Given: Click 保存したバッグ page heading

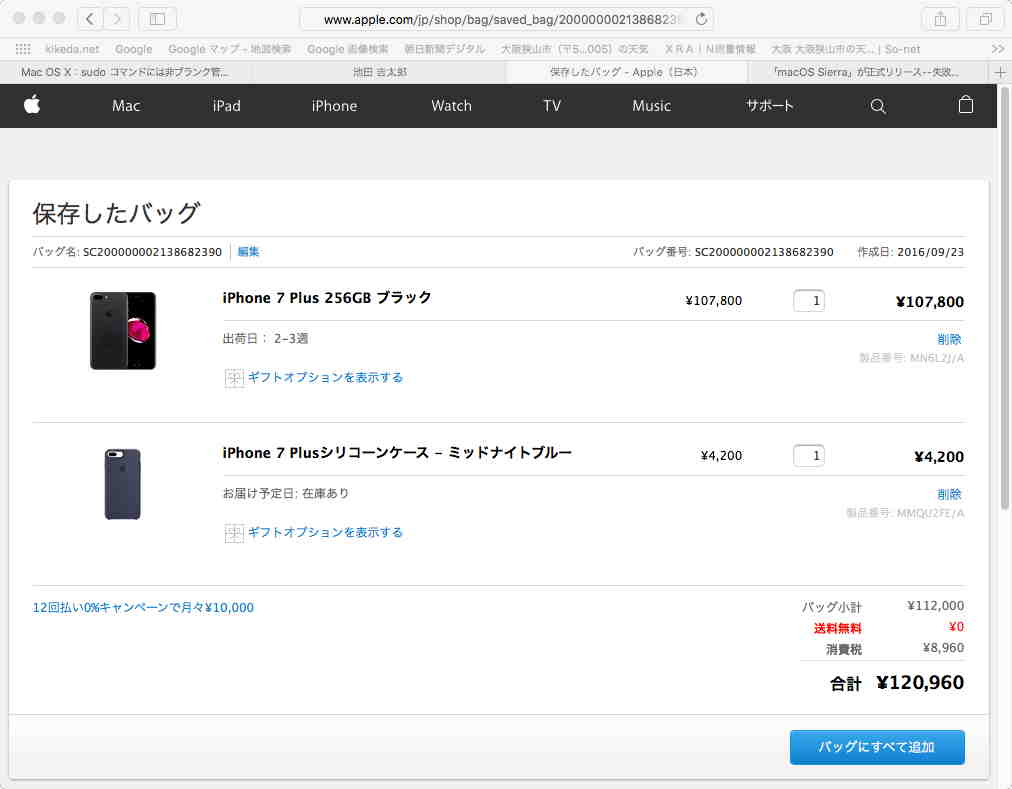Looking at the screenshot, I should coord(117,214).
